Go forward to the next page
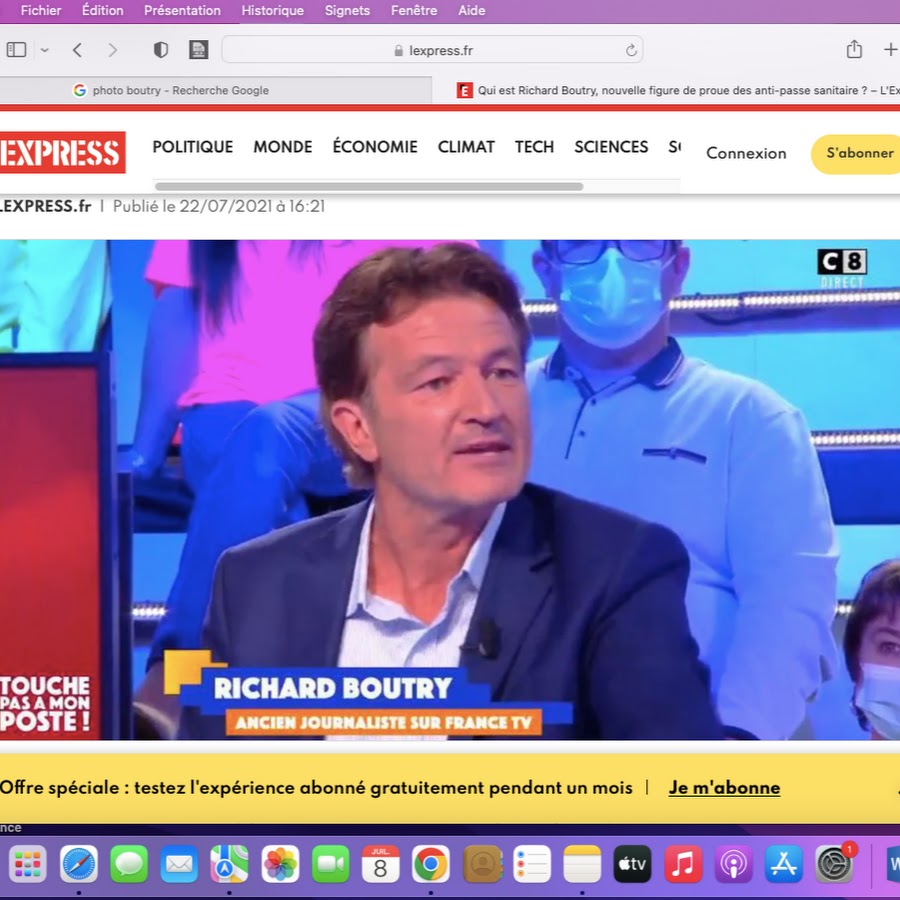The image size is (900, 900). (x=112, y=51)
